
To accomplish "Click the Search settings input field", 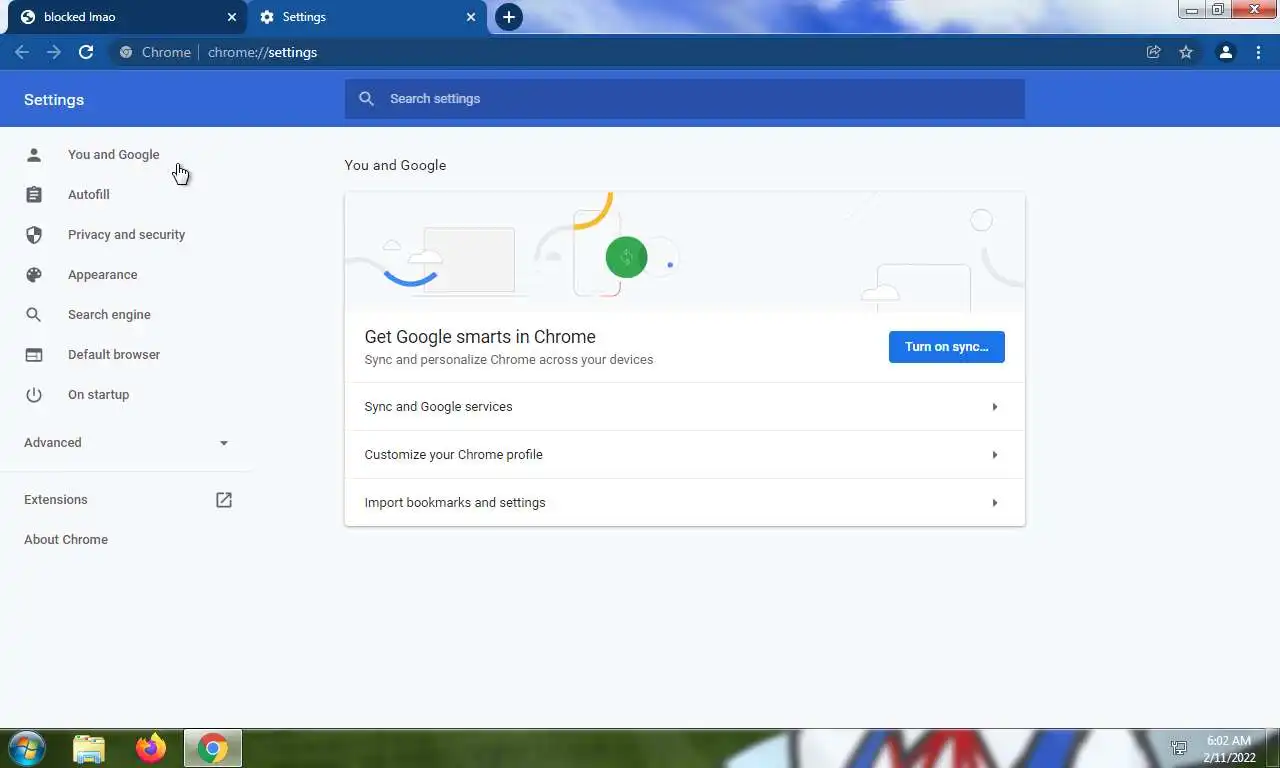I will coord(684,98).
